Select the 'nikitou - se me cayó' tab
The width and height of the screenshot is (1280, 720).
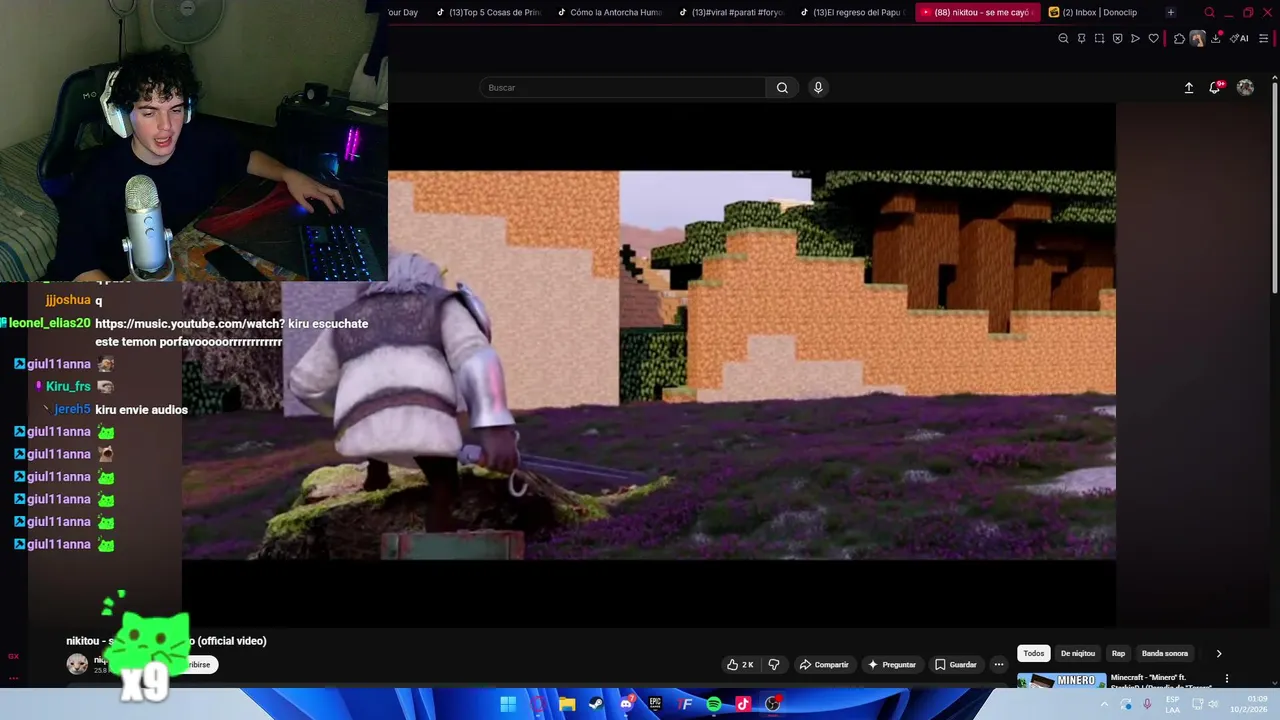pyautogui.click(x=976, y=13)
